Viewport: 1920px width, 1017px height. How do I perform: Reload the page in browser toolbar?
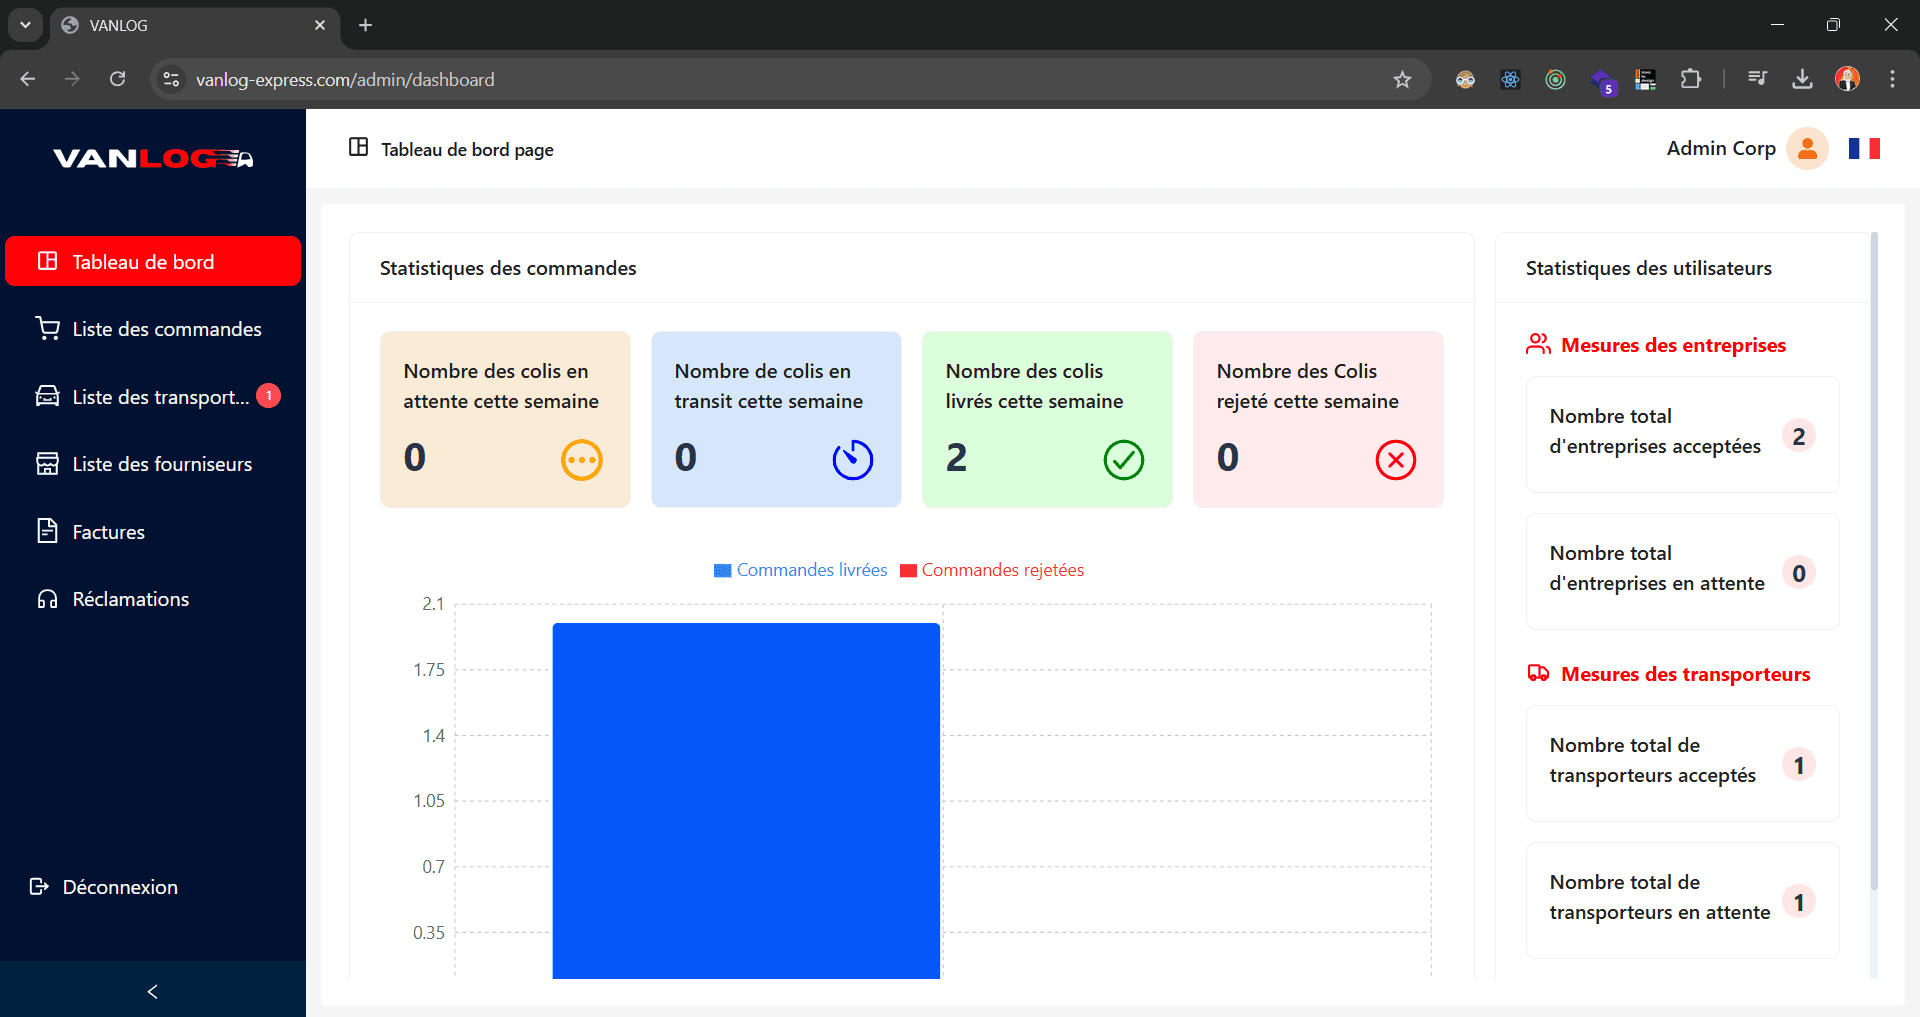(117, 79)
